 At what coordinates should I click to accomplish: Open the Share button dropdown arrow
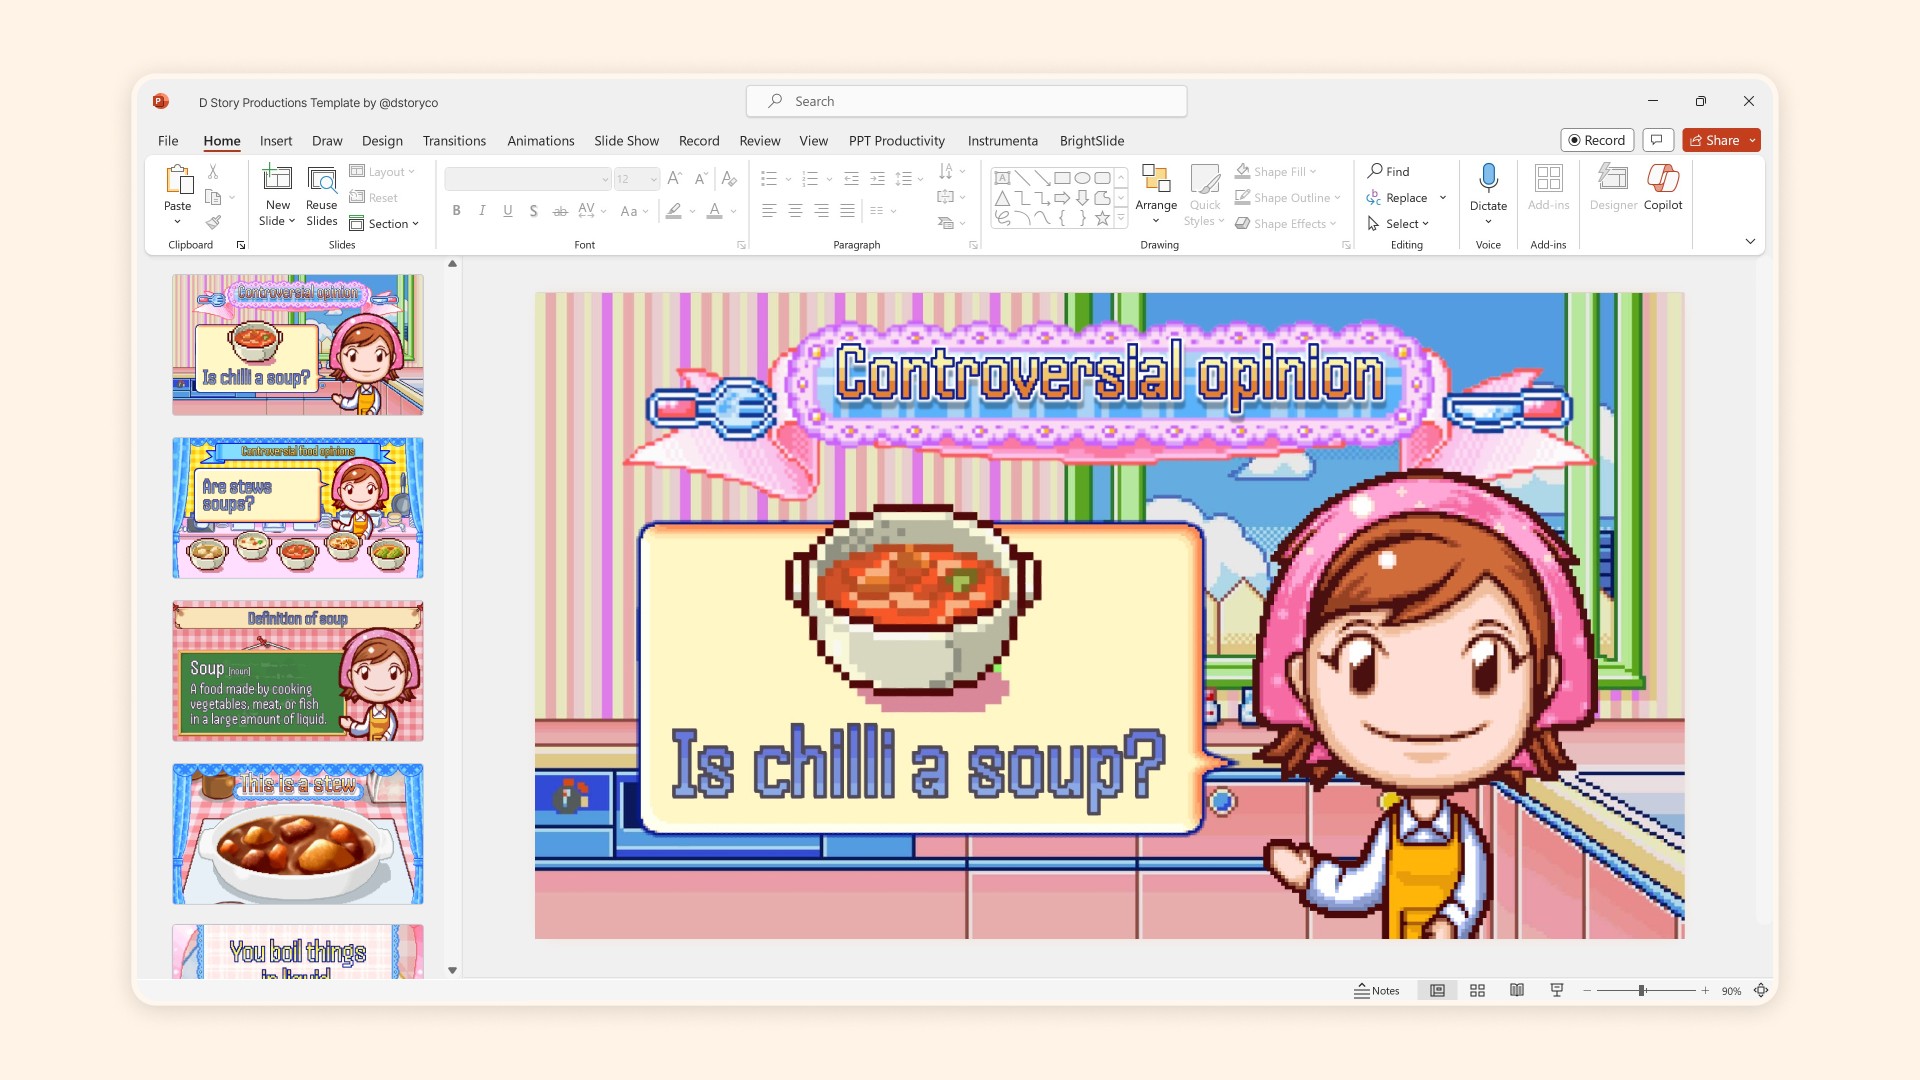click(1752, 141)
